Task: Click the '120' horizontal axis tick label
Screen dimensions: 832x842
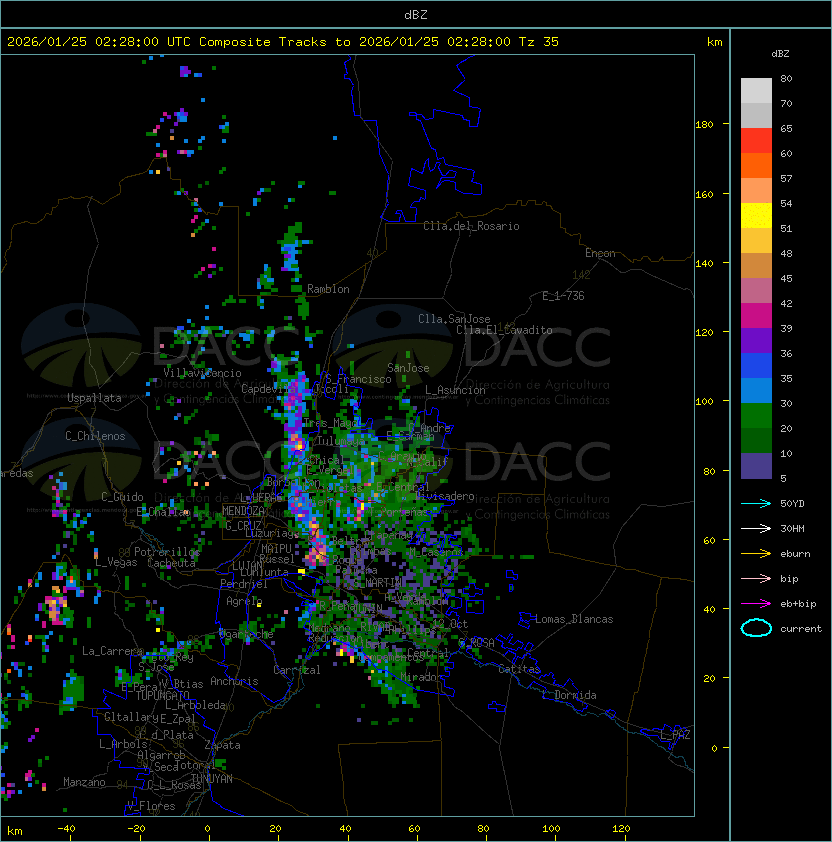Action: (x=621, y=829)
